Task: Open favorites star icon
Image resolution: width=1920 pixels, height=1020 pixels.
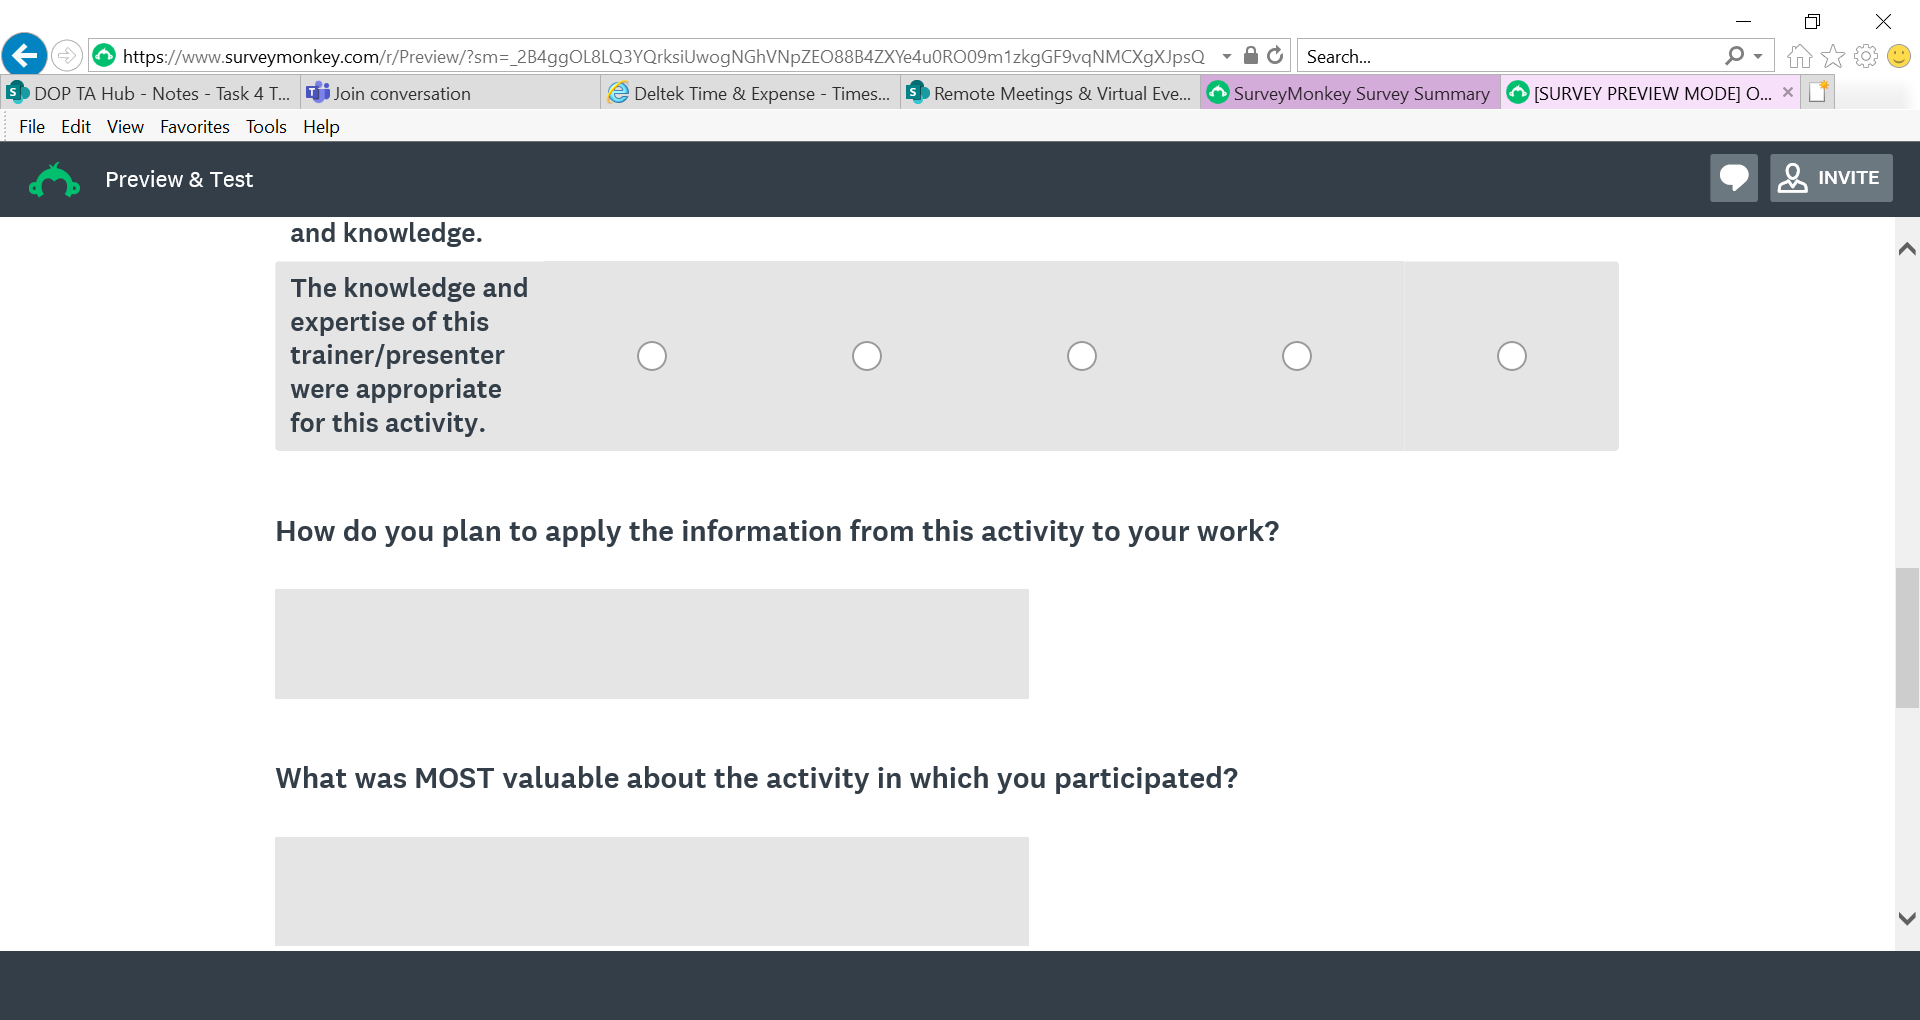Action: (1832, 56)
